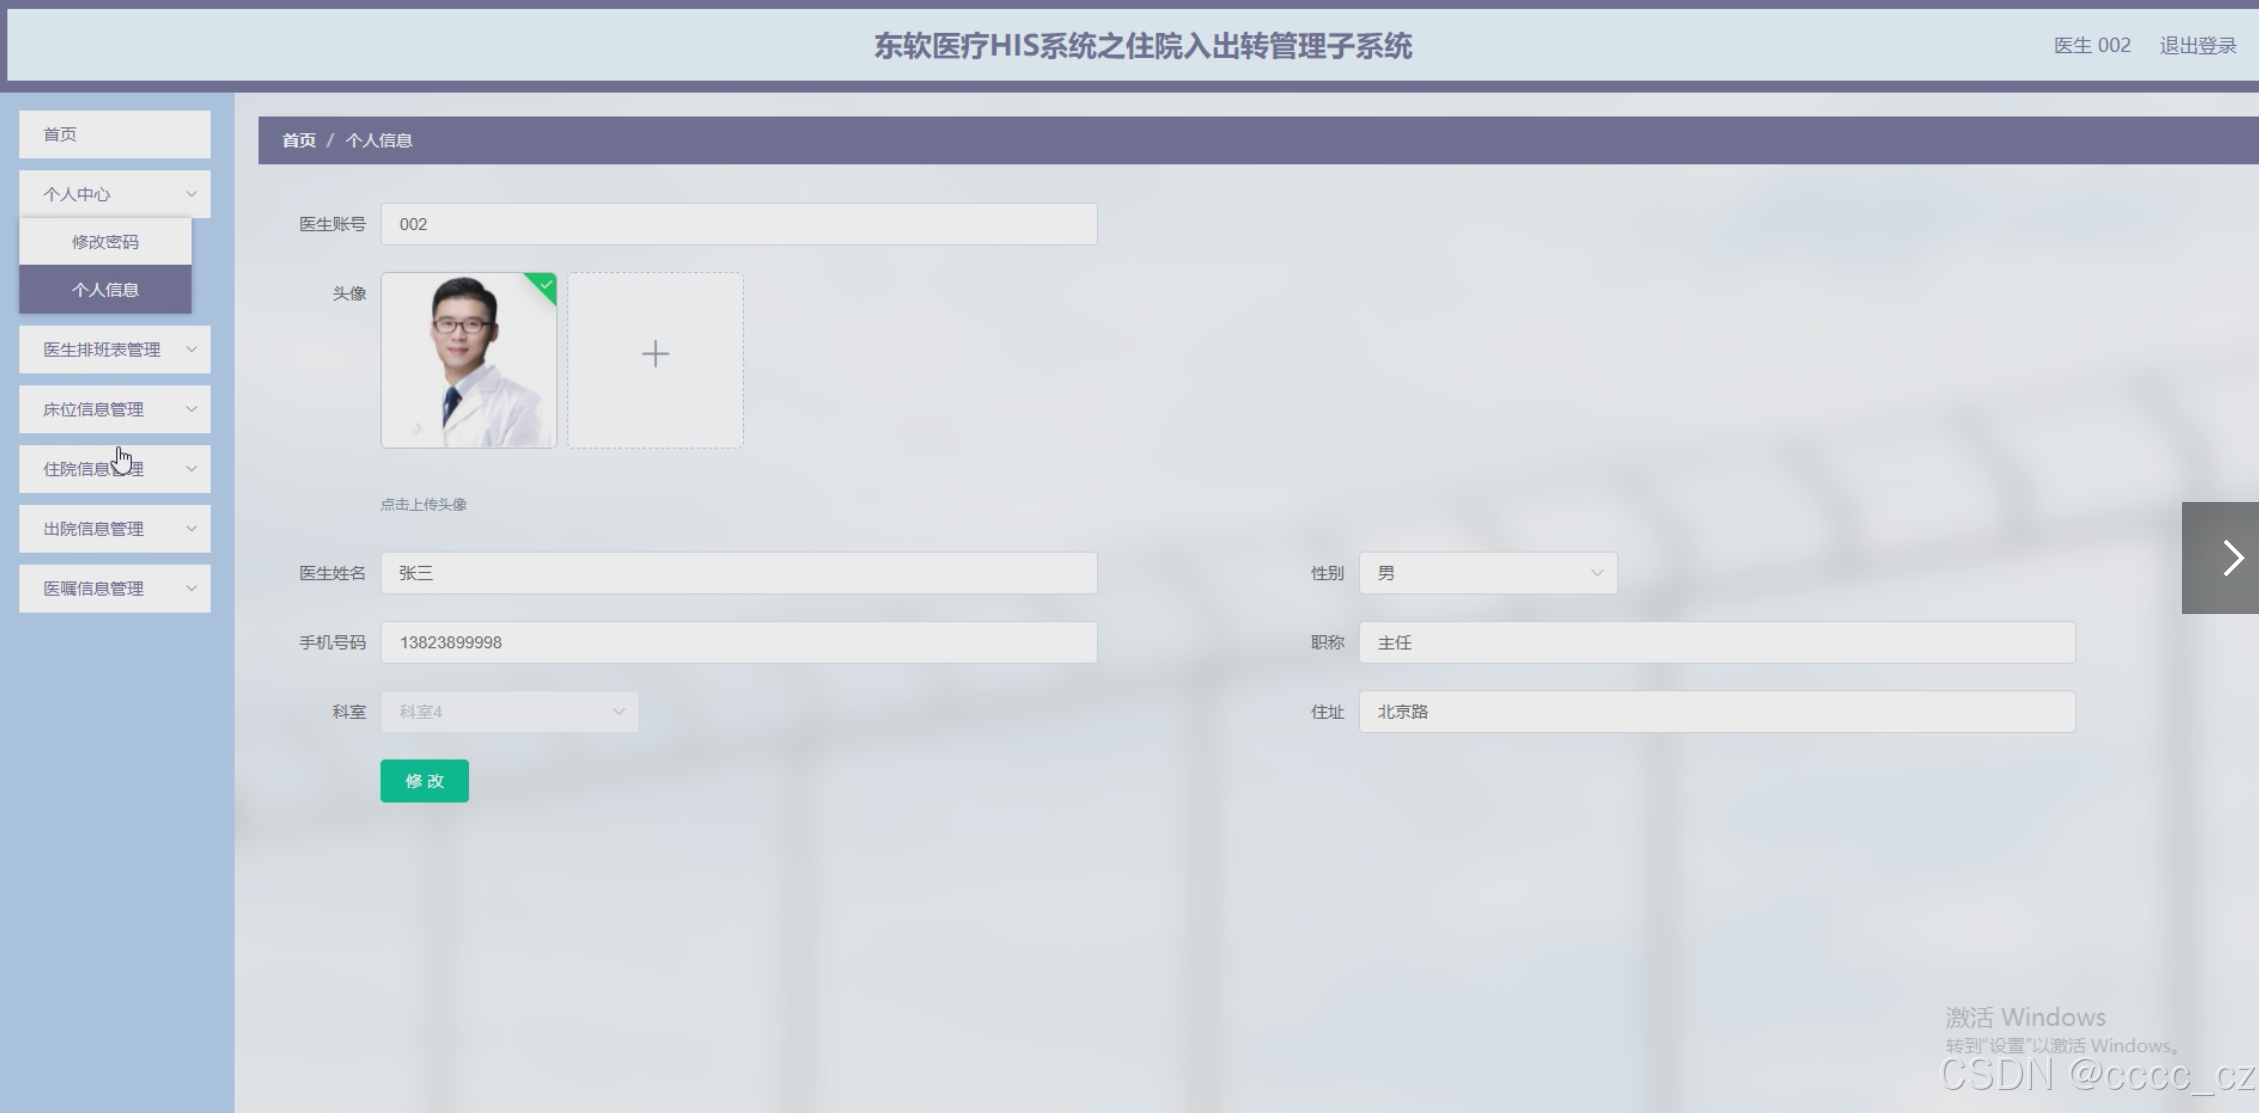The height and width of the screenshot is (1113, 2259).
Task: Select the 个人信息 menu item
Action: click(105, 290)
